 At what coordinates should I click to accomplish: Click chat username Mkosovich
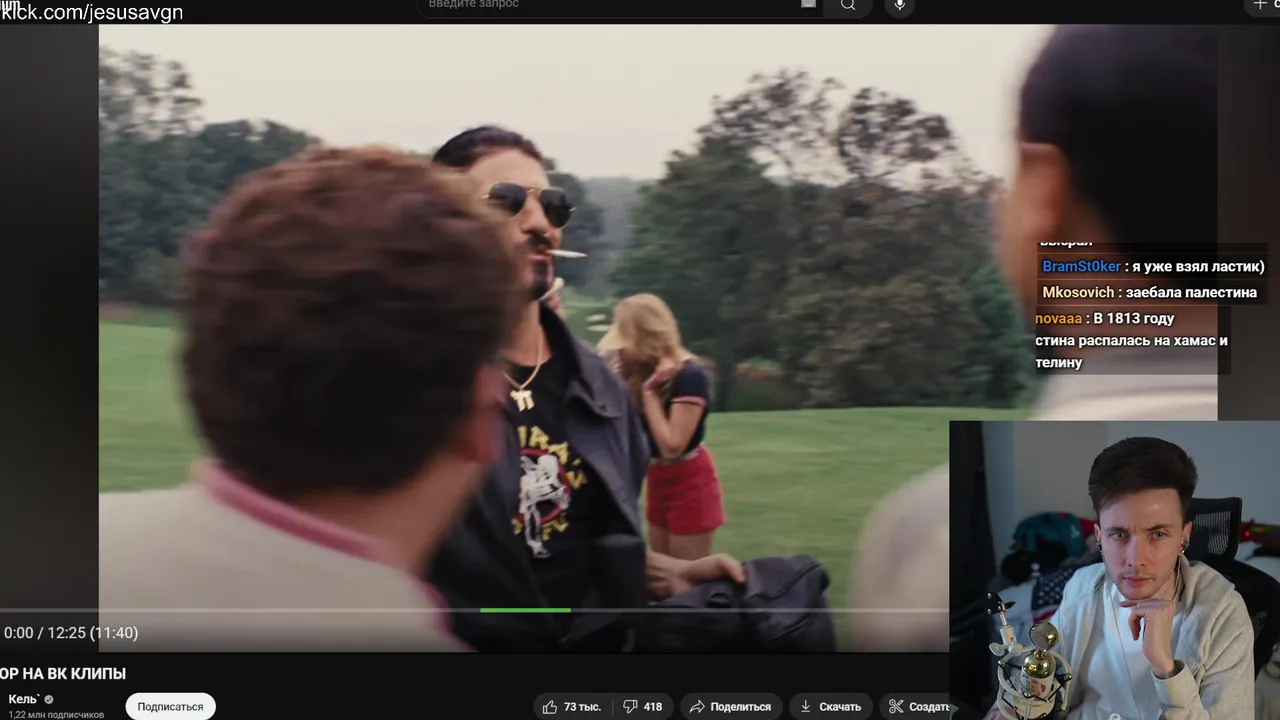click(1078, 292)
